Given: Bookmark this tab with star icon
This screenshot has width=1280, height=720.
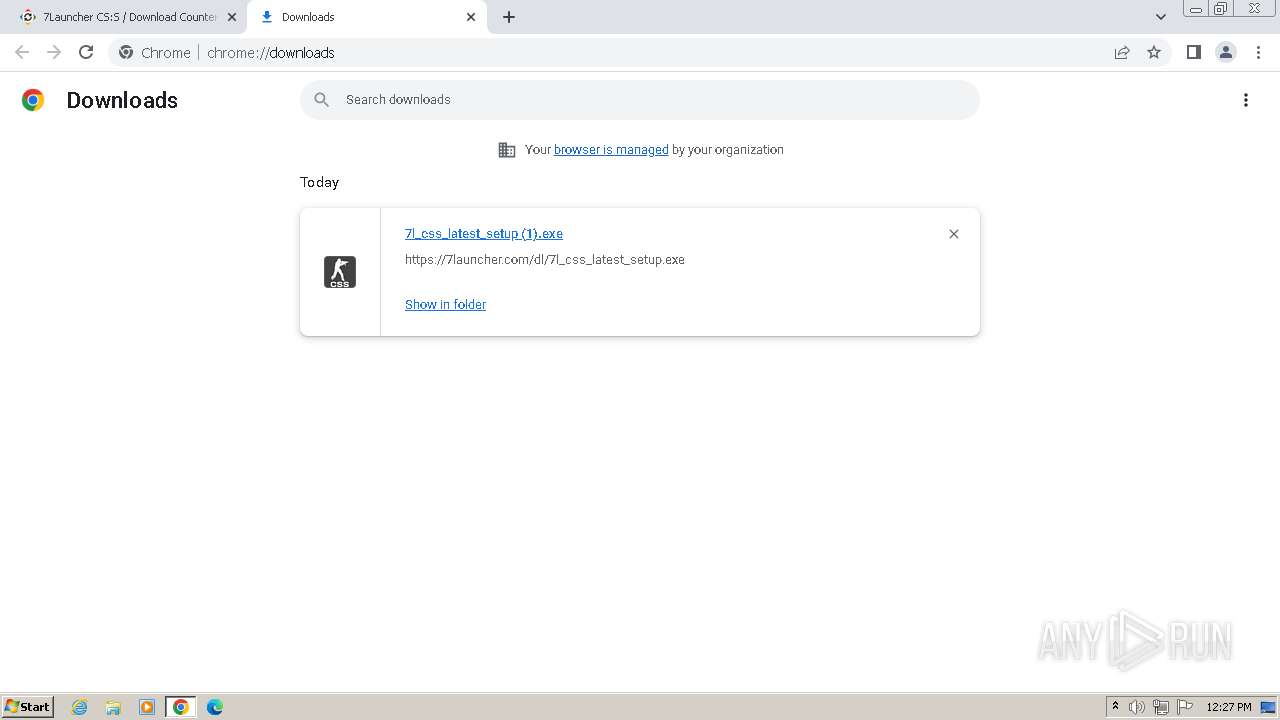Looking at the screenshot, I should tap(1154, 52).
